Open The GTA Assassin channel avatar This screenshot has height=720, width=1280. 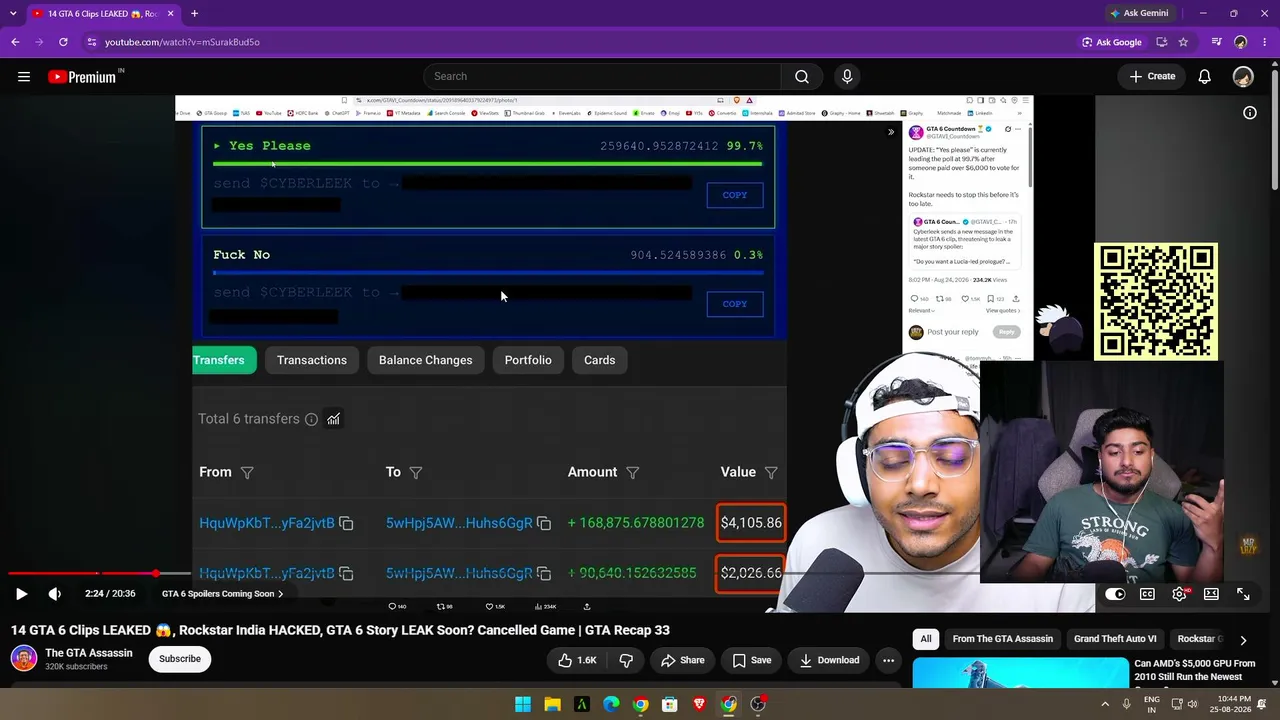pyautogui.click(x=23, y=659)
